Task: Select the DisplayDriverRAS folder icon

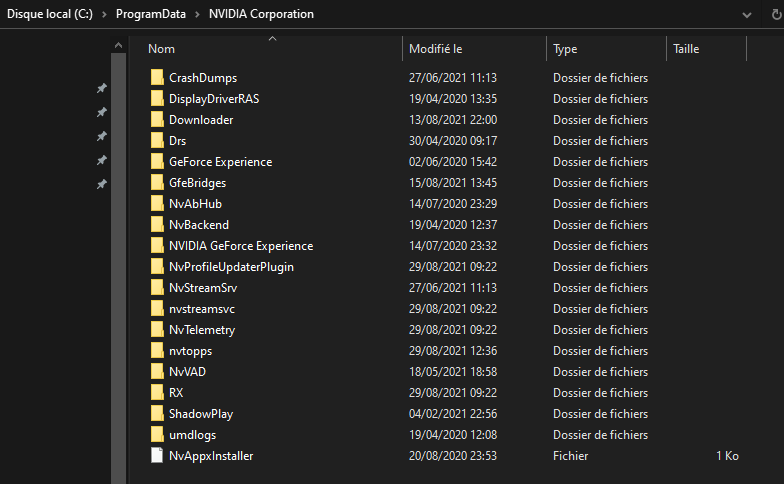Action: point(157,98)
